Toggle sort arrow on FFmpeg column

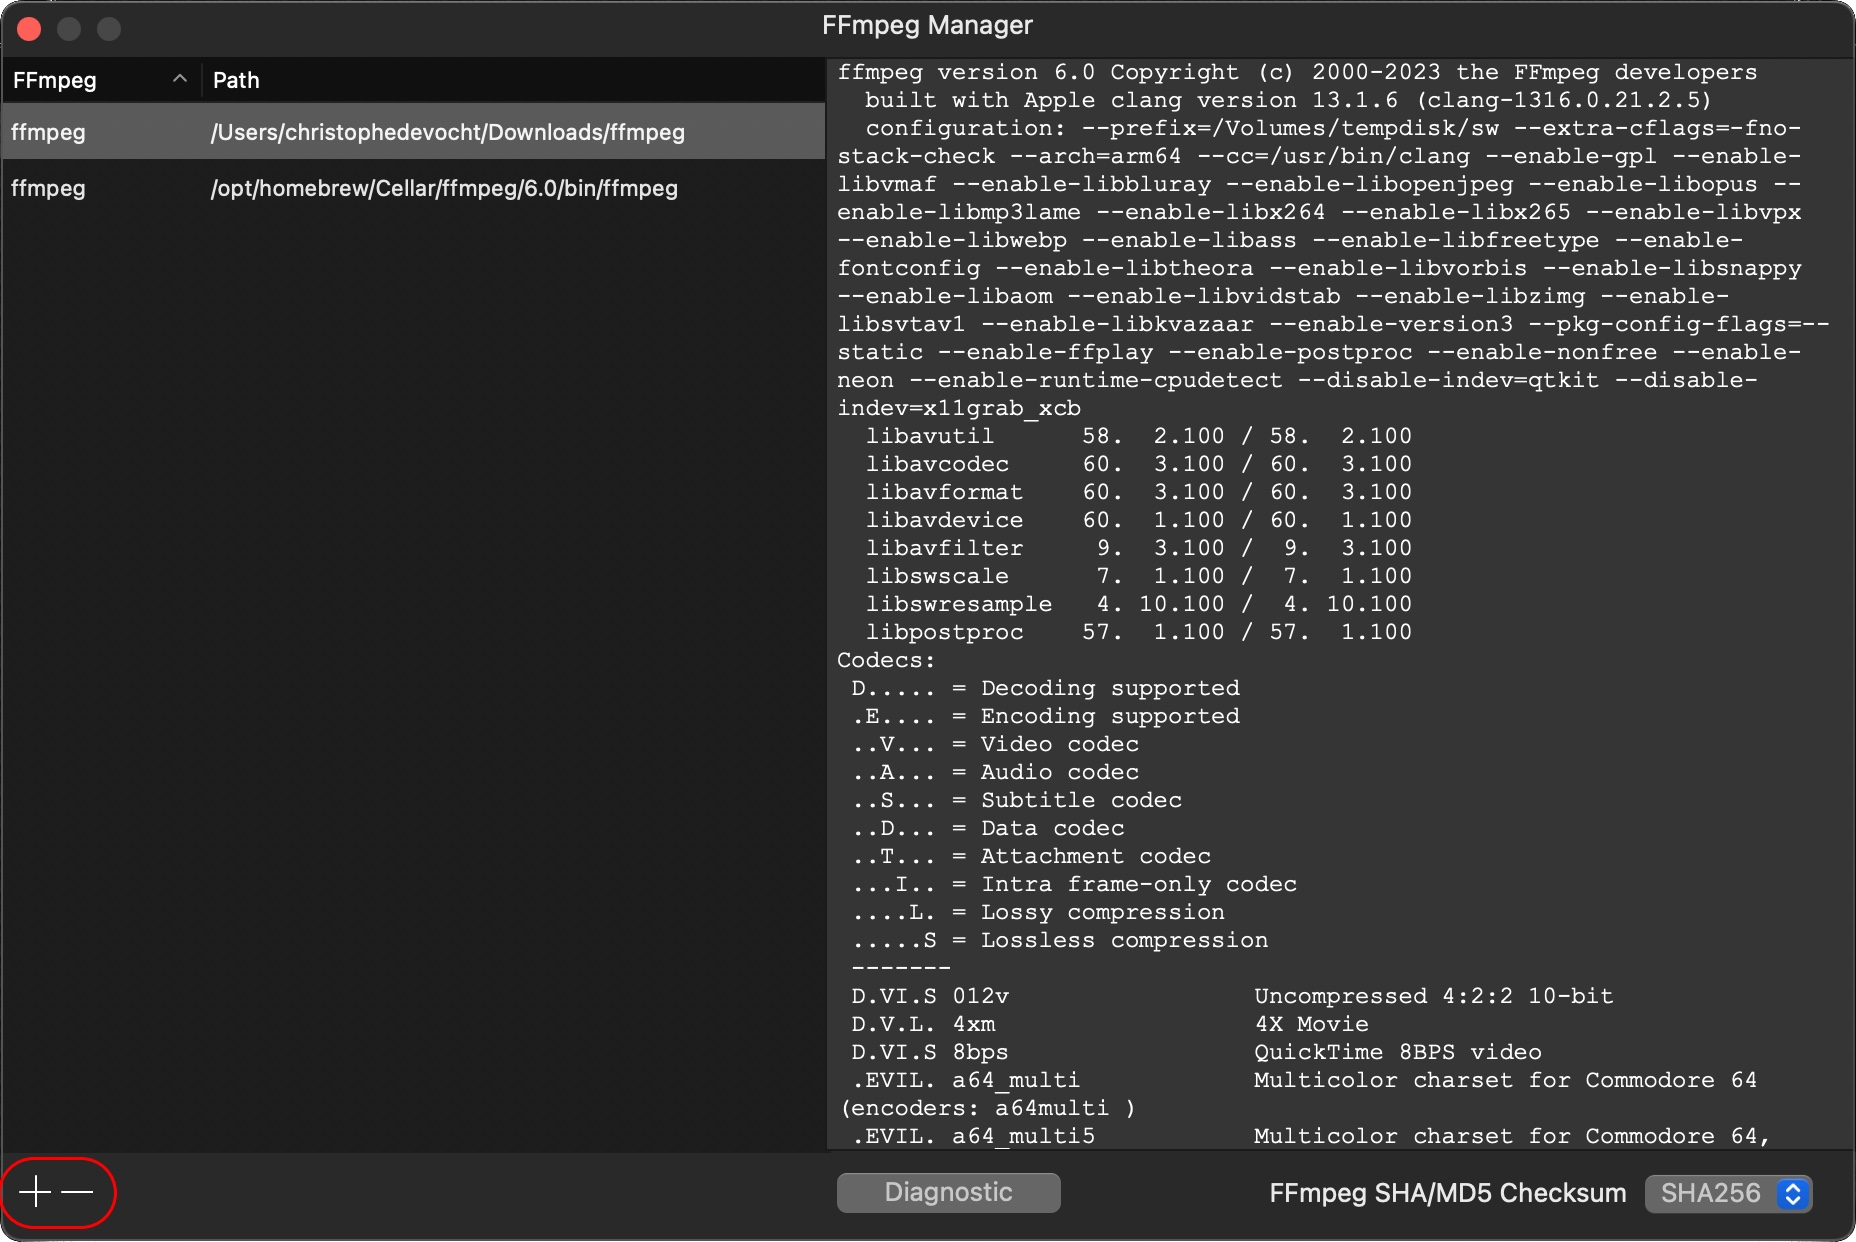tap(180, 79)
